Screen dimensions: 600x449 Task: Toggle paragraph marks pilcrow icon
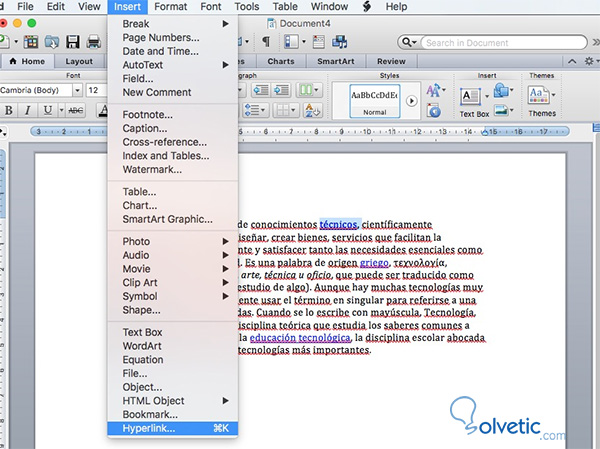click(x=266, y=41)
